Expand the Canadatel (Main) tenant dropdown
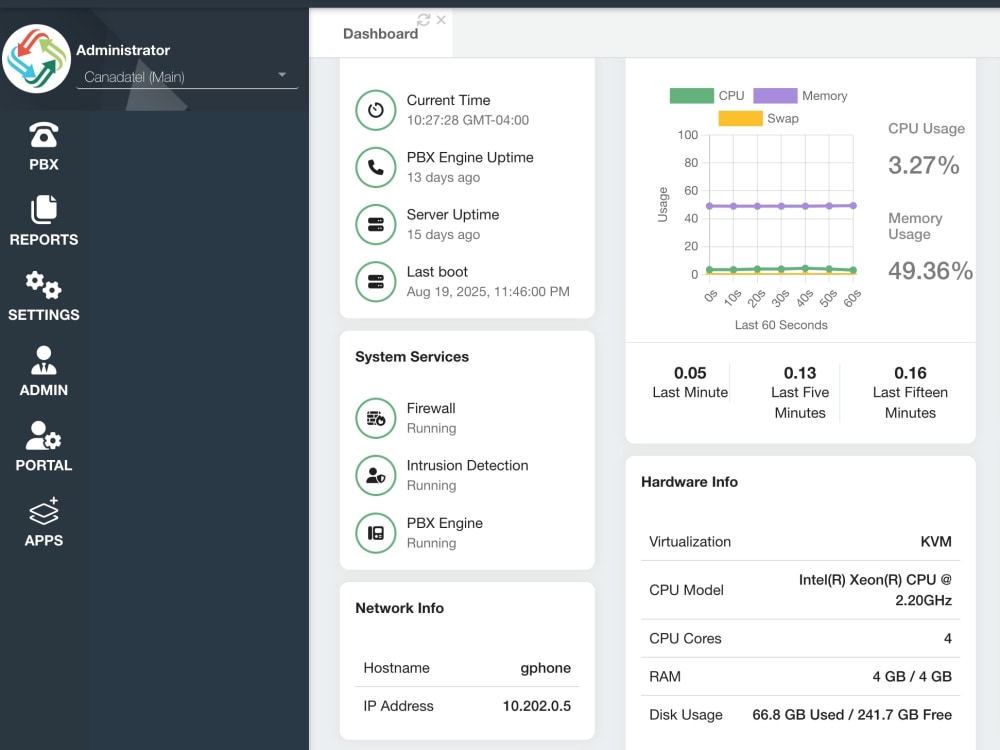This screenshot has width=1000, height=750. [187, 77]
